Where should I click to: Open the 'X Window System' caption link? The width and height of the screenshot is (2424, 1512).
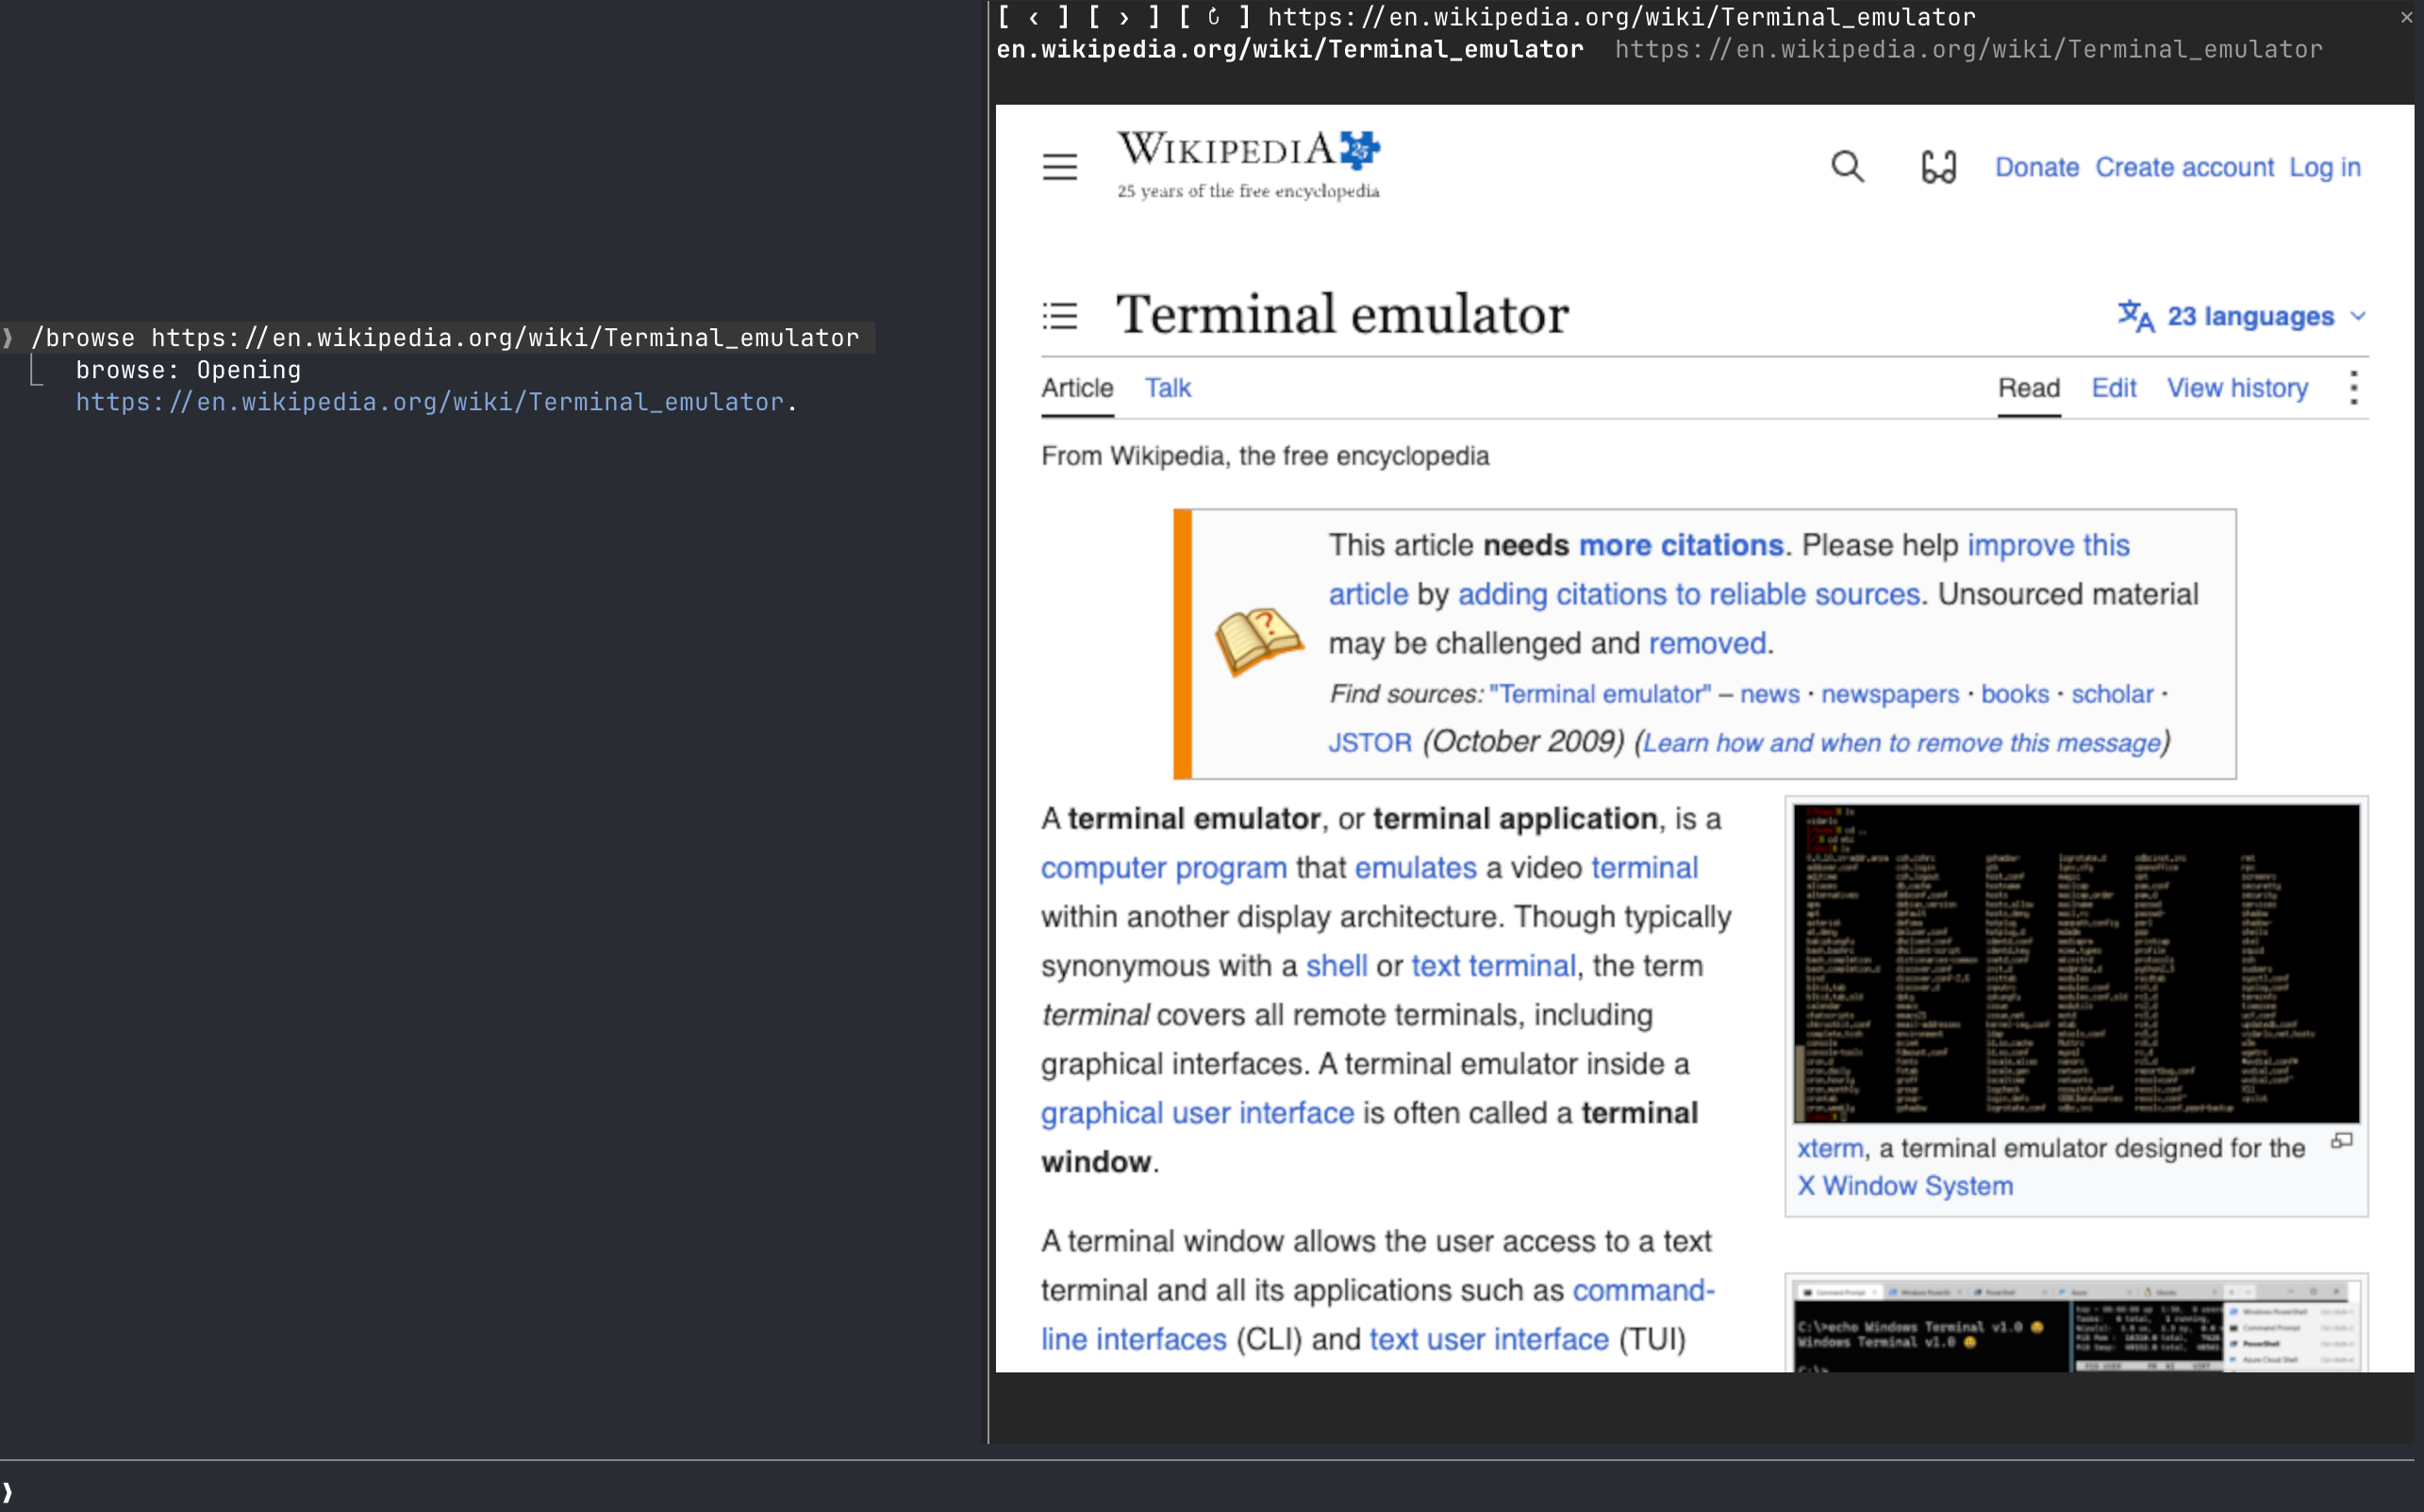[1904, 1186]
